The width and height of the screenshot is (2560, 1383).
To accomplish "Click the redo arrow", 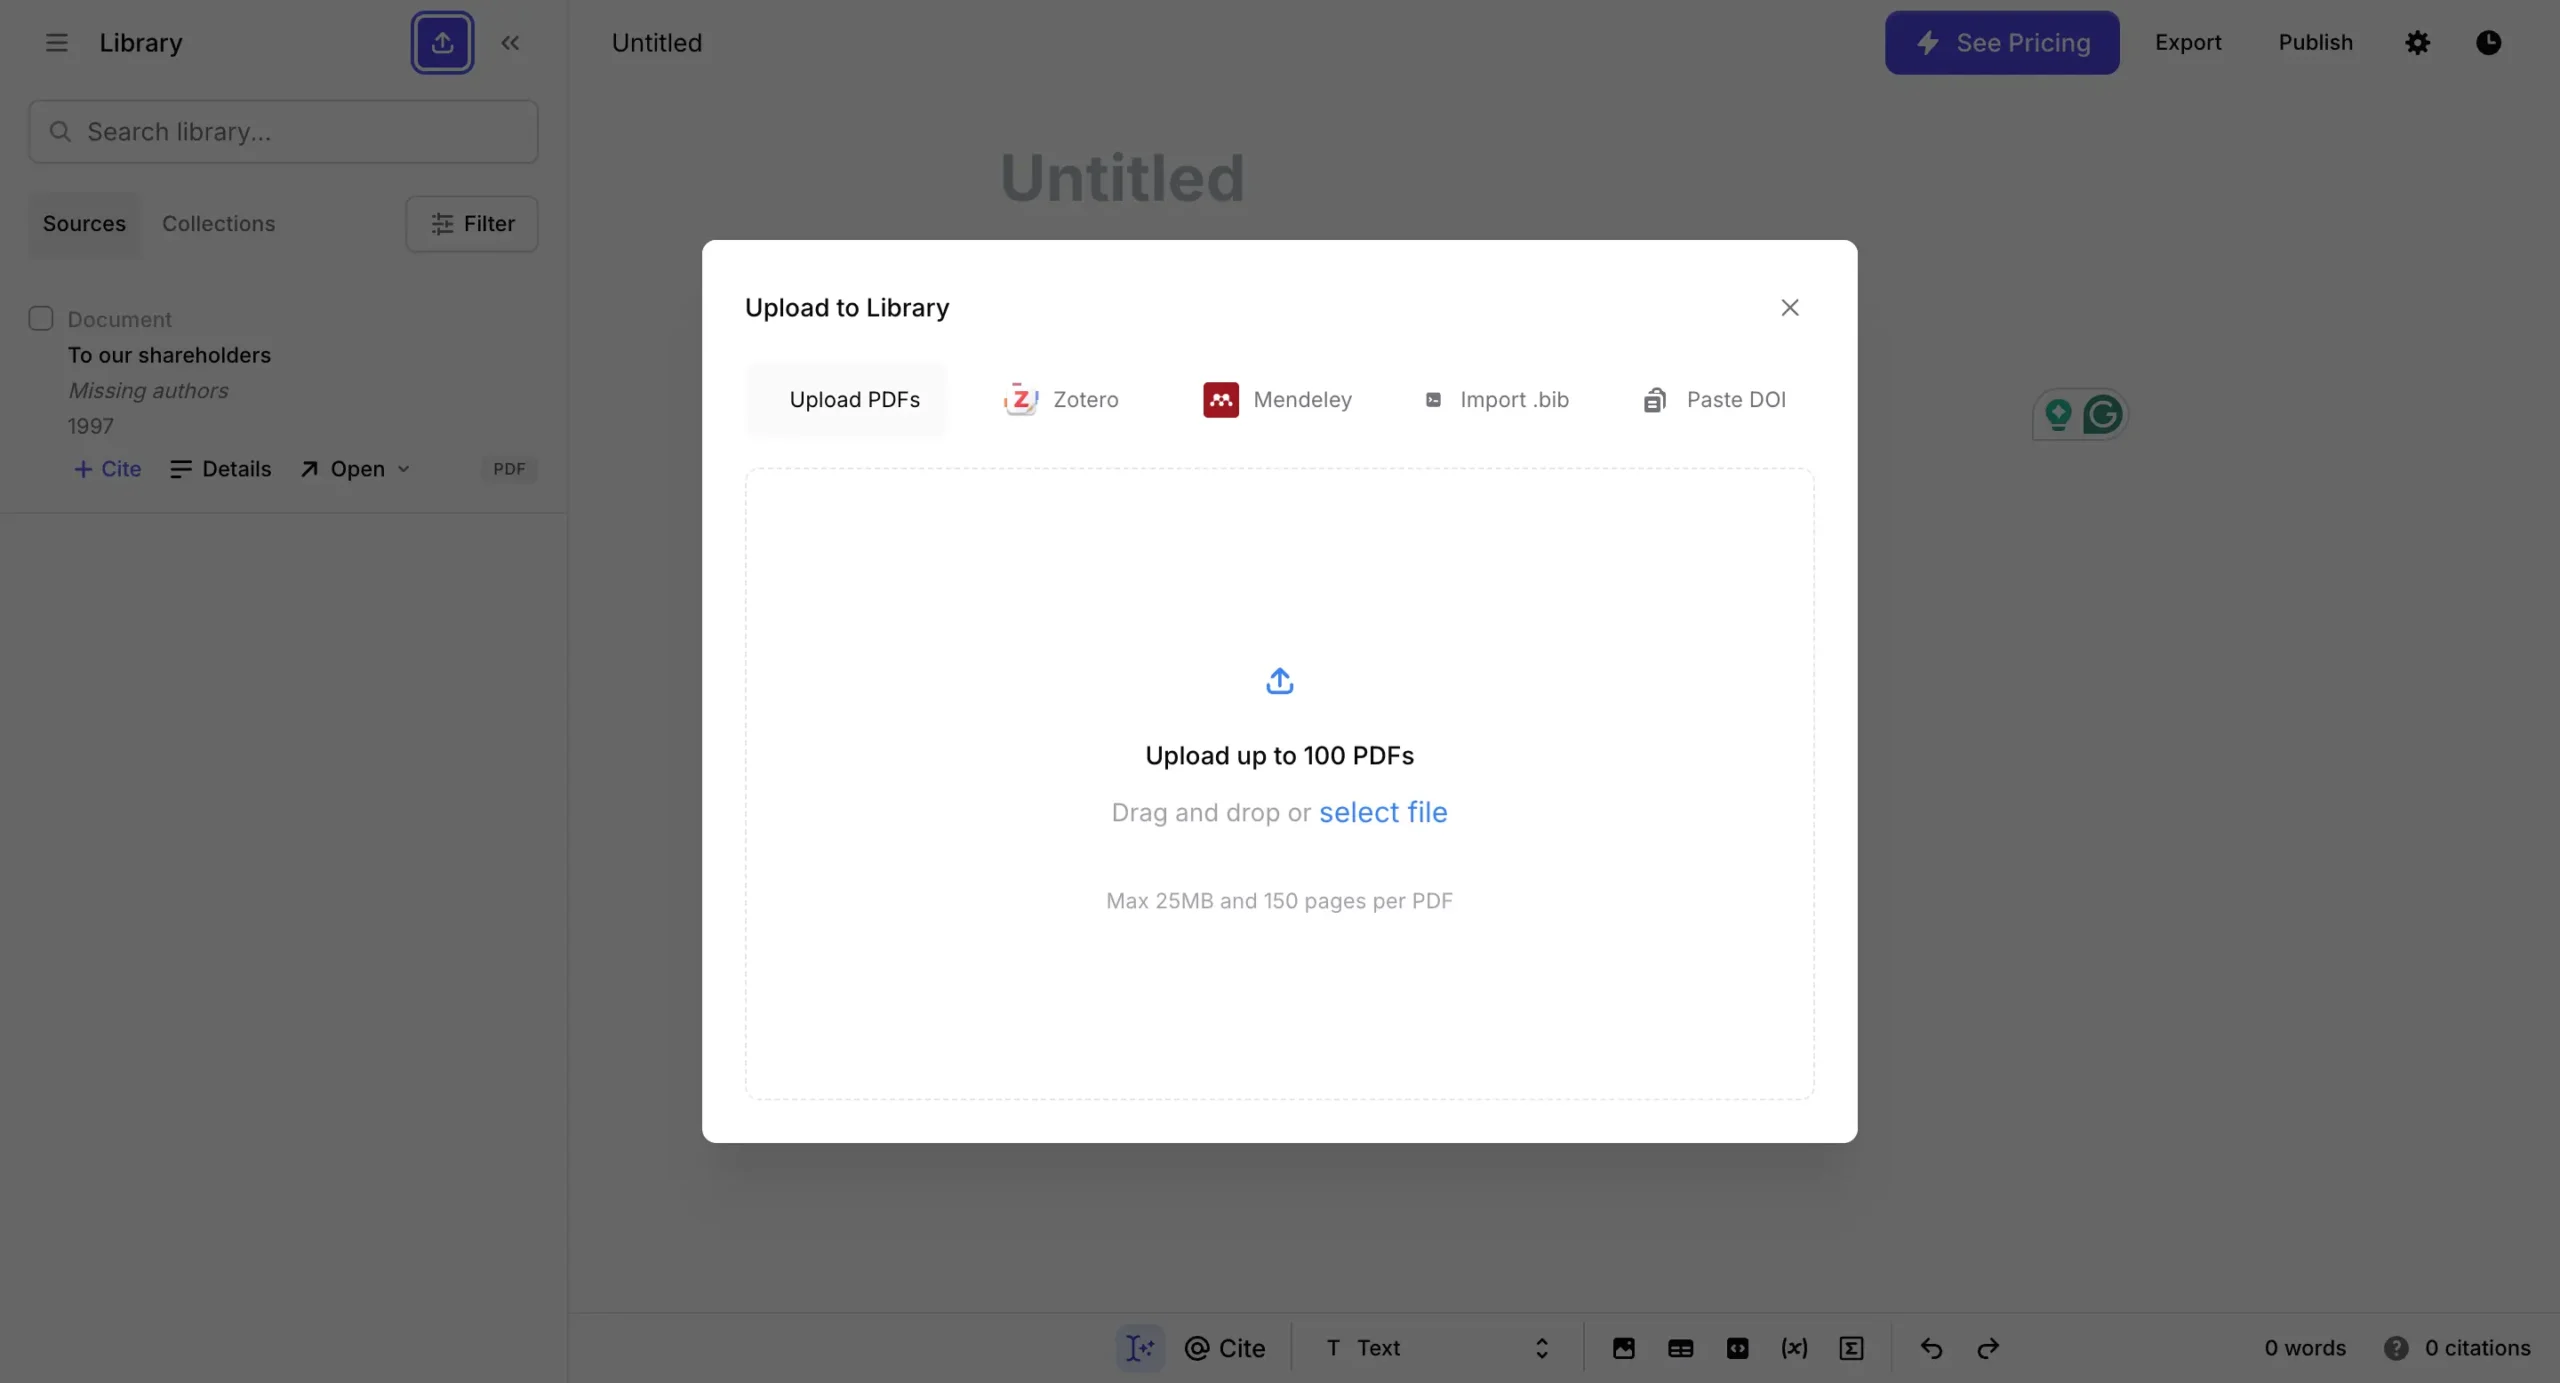I will [x=1988, y=1348].
